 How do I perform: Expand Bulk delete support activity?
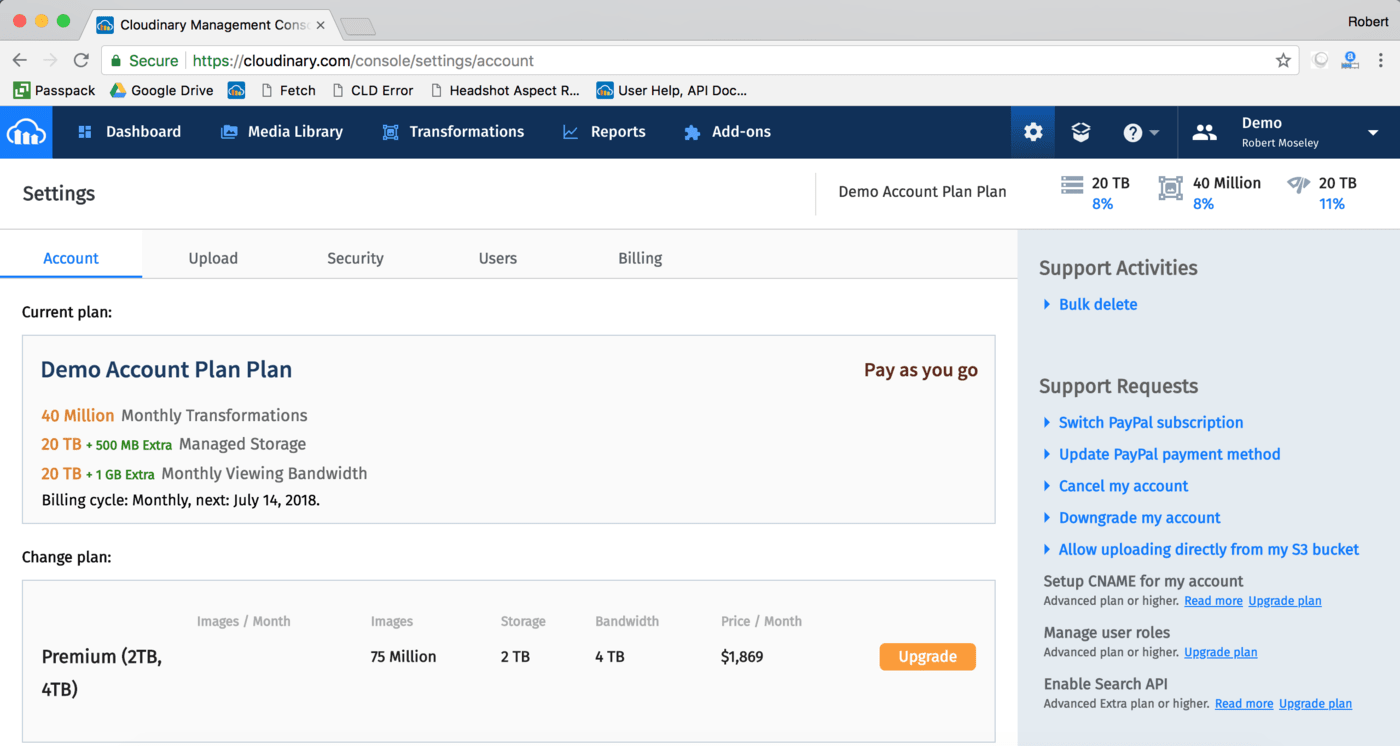tap(1097, 304)
